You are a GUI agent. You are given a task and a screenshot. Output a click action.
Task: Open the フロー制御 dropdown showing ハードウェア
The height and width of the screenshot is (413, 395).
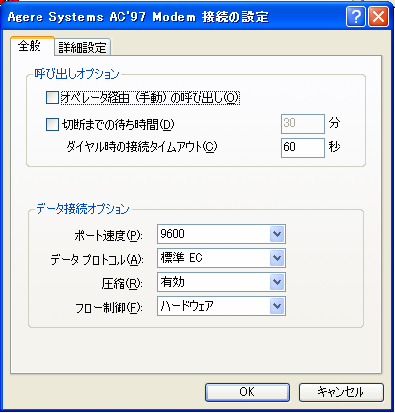click(x=221, y=306)
